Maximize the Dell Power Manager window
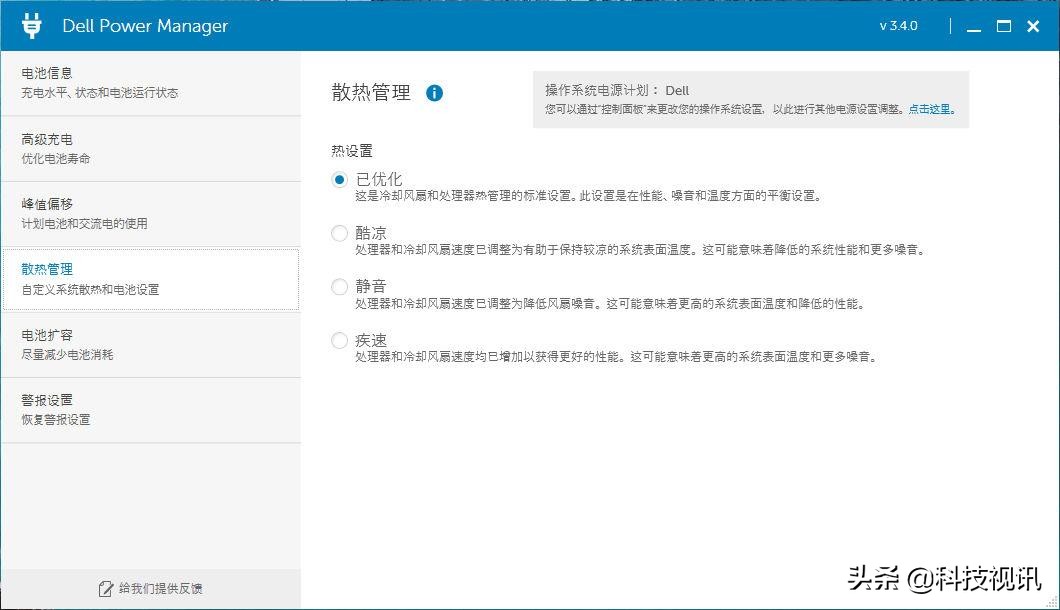Image resolution: width=1060 pixels, height=610 pixels. [1003, 26]
